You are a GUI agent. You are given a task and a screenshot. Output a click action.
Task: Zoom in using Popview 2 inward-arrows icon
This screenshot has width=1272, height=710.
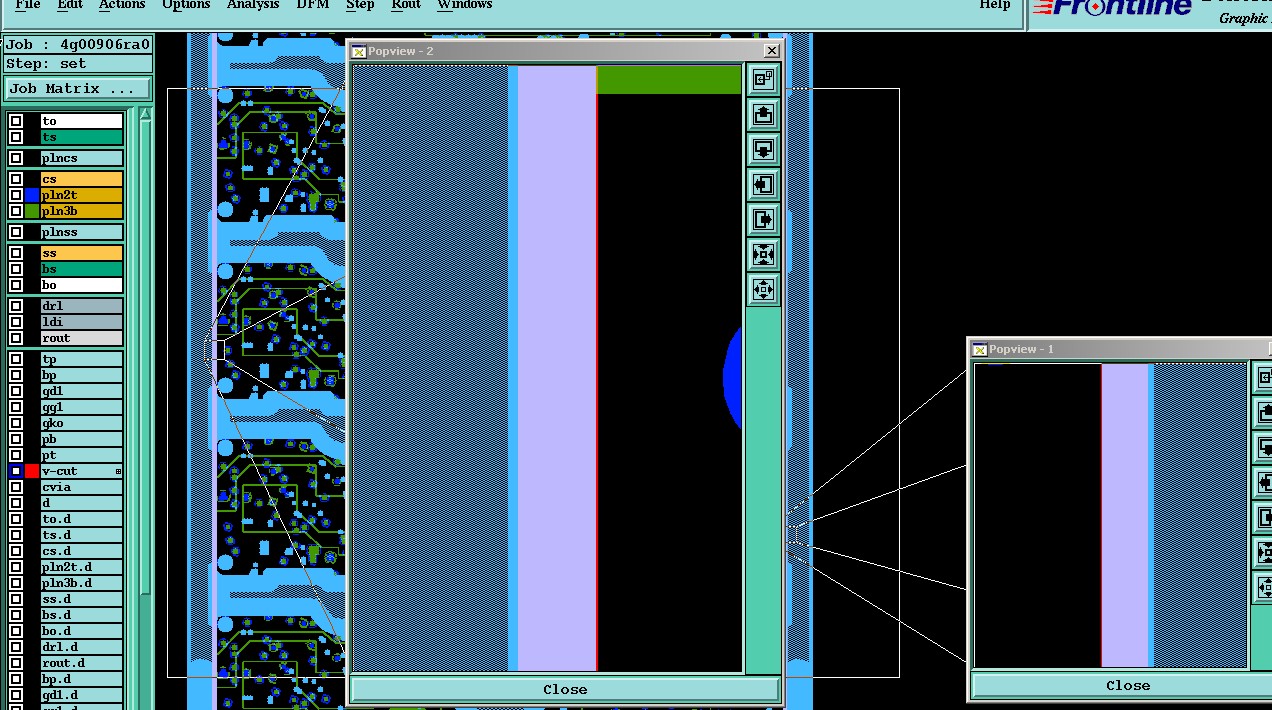[x=763, y=255]
